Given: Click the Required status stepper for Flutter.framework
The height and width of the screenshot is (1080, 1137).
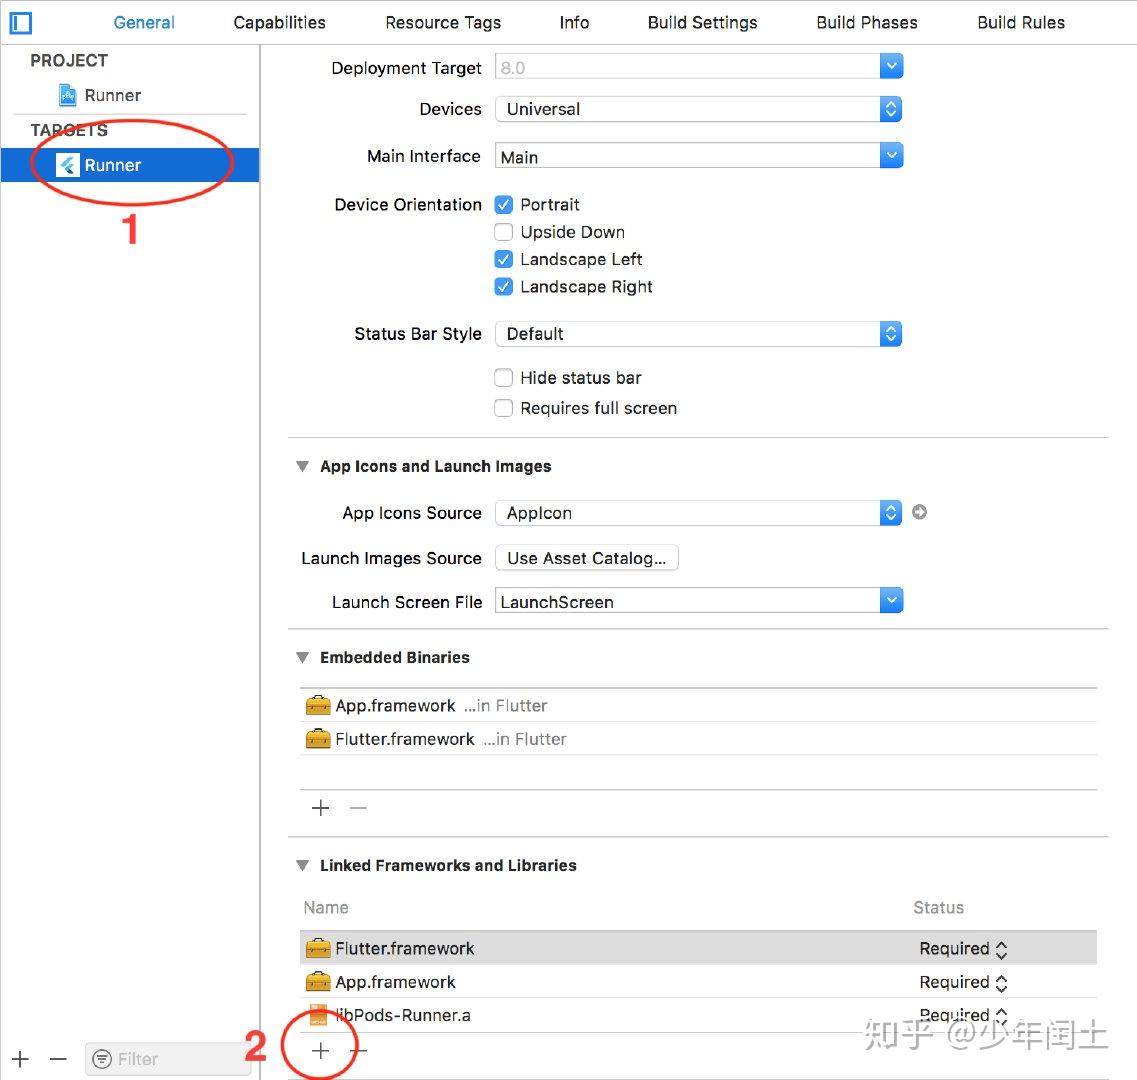Looking at the screenshot, I should [x=998, y=948].
